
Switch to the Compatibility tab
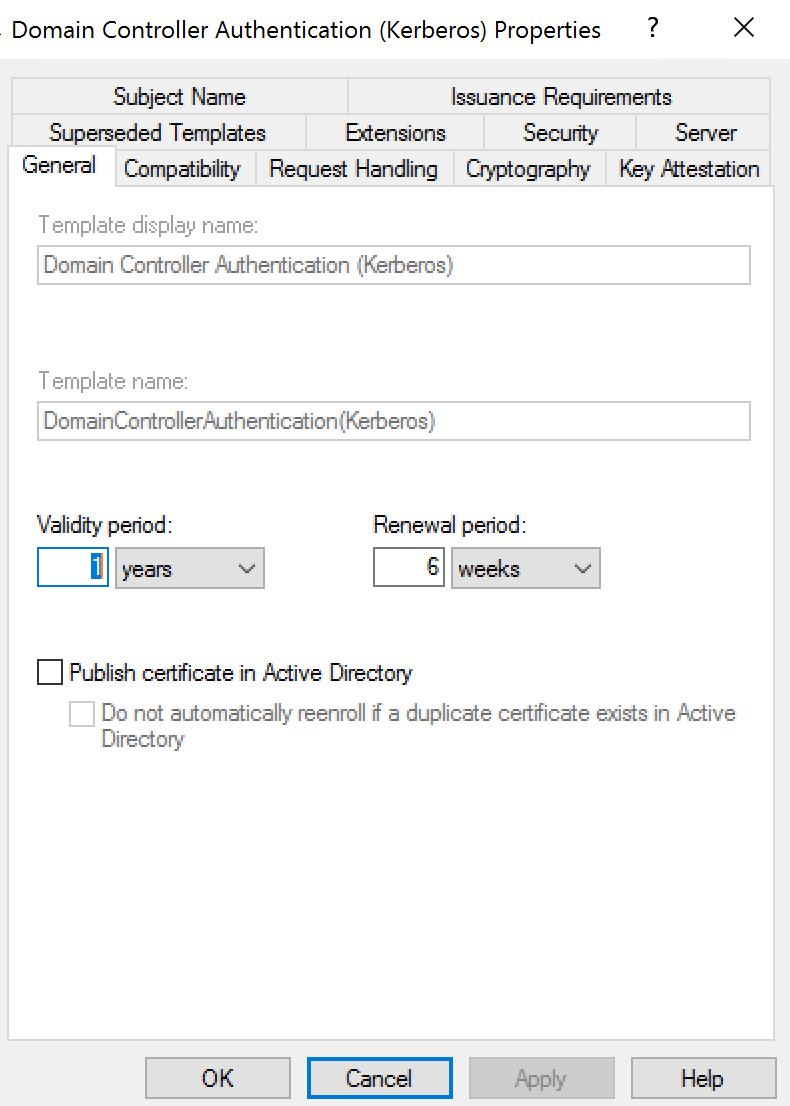182,169
